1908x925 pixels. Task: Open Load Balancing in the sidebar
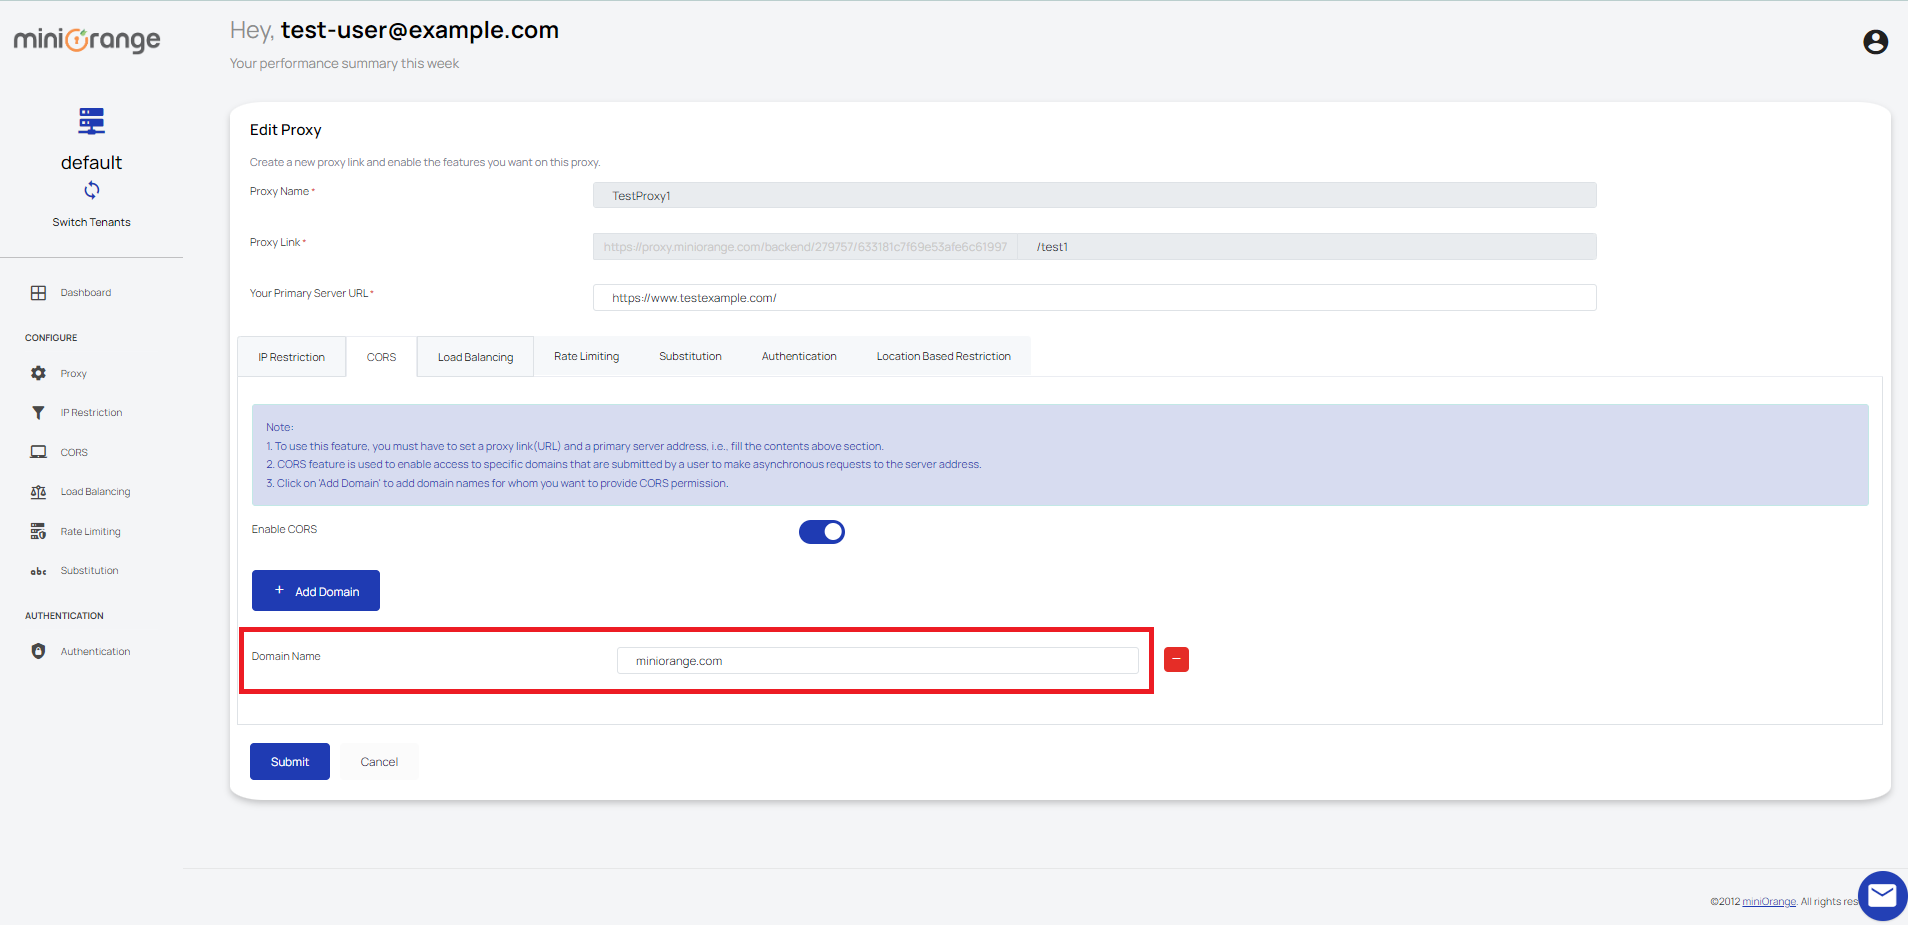click(95, 492)
